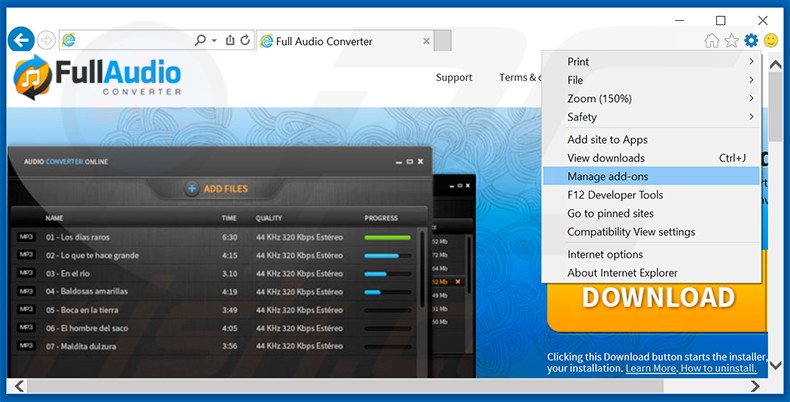
Task: Select About Internet Explorer
Action: pyautogui.click(x=651, y=273)
